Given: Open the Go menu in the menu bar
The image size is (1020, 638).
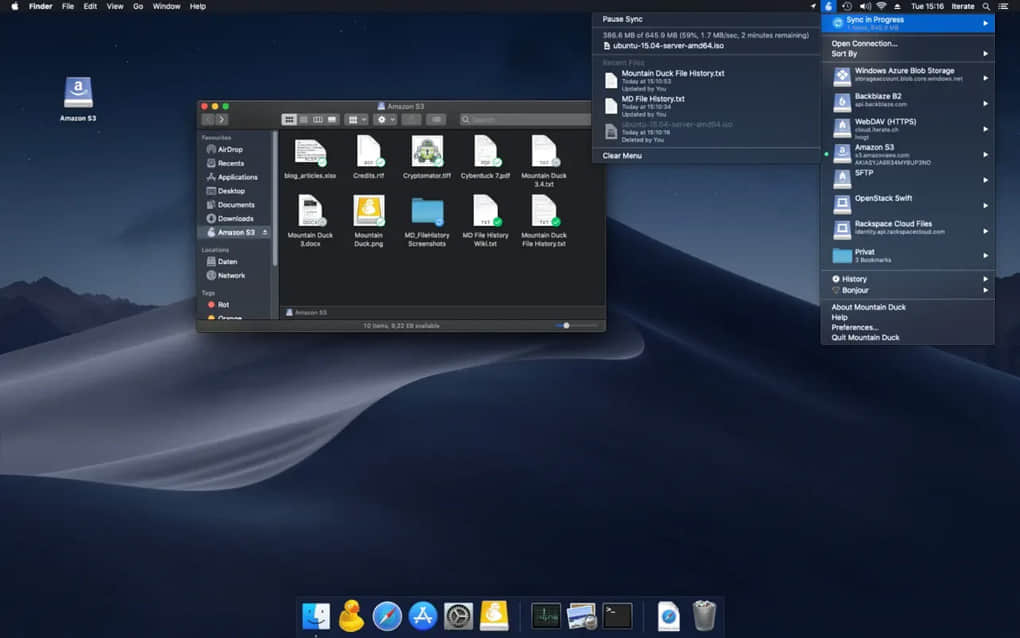Looking at the screenshot, I should coord(139,6).
